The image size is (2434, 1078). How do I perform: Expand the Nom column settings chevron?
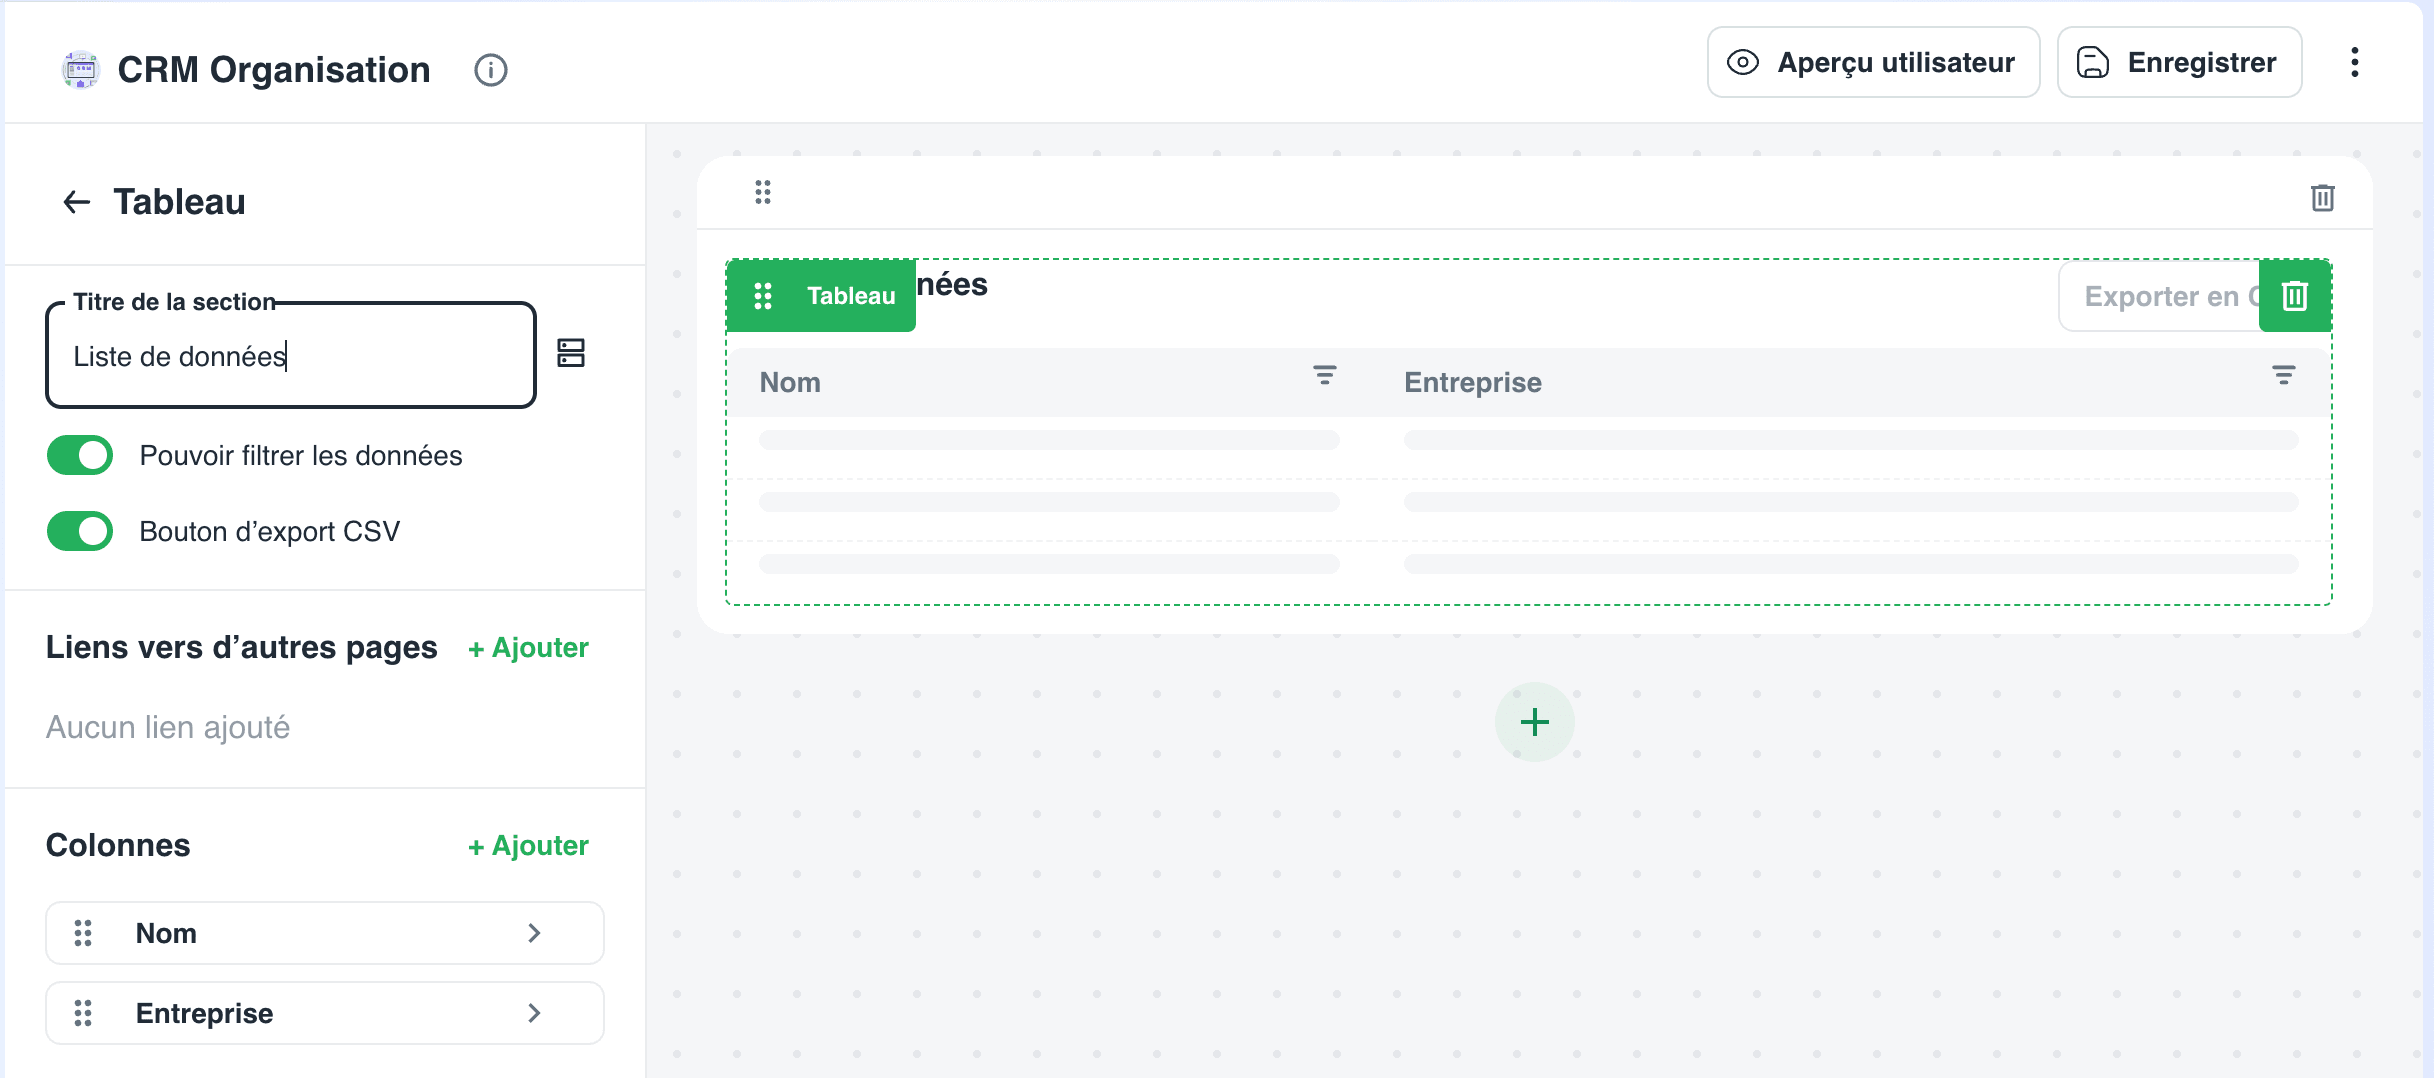pyautogui.click(x=534, y=933)
